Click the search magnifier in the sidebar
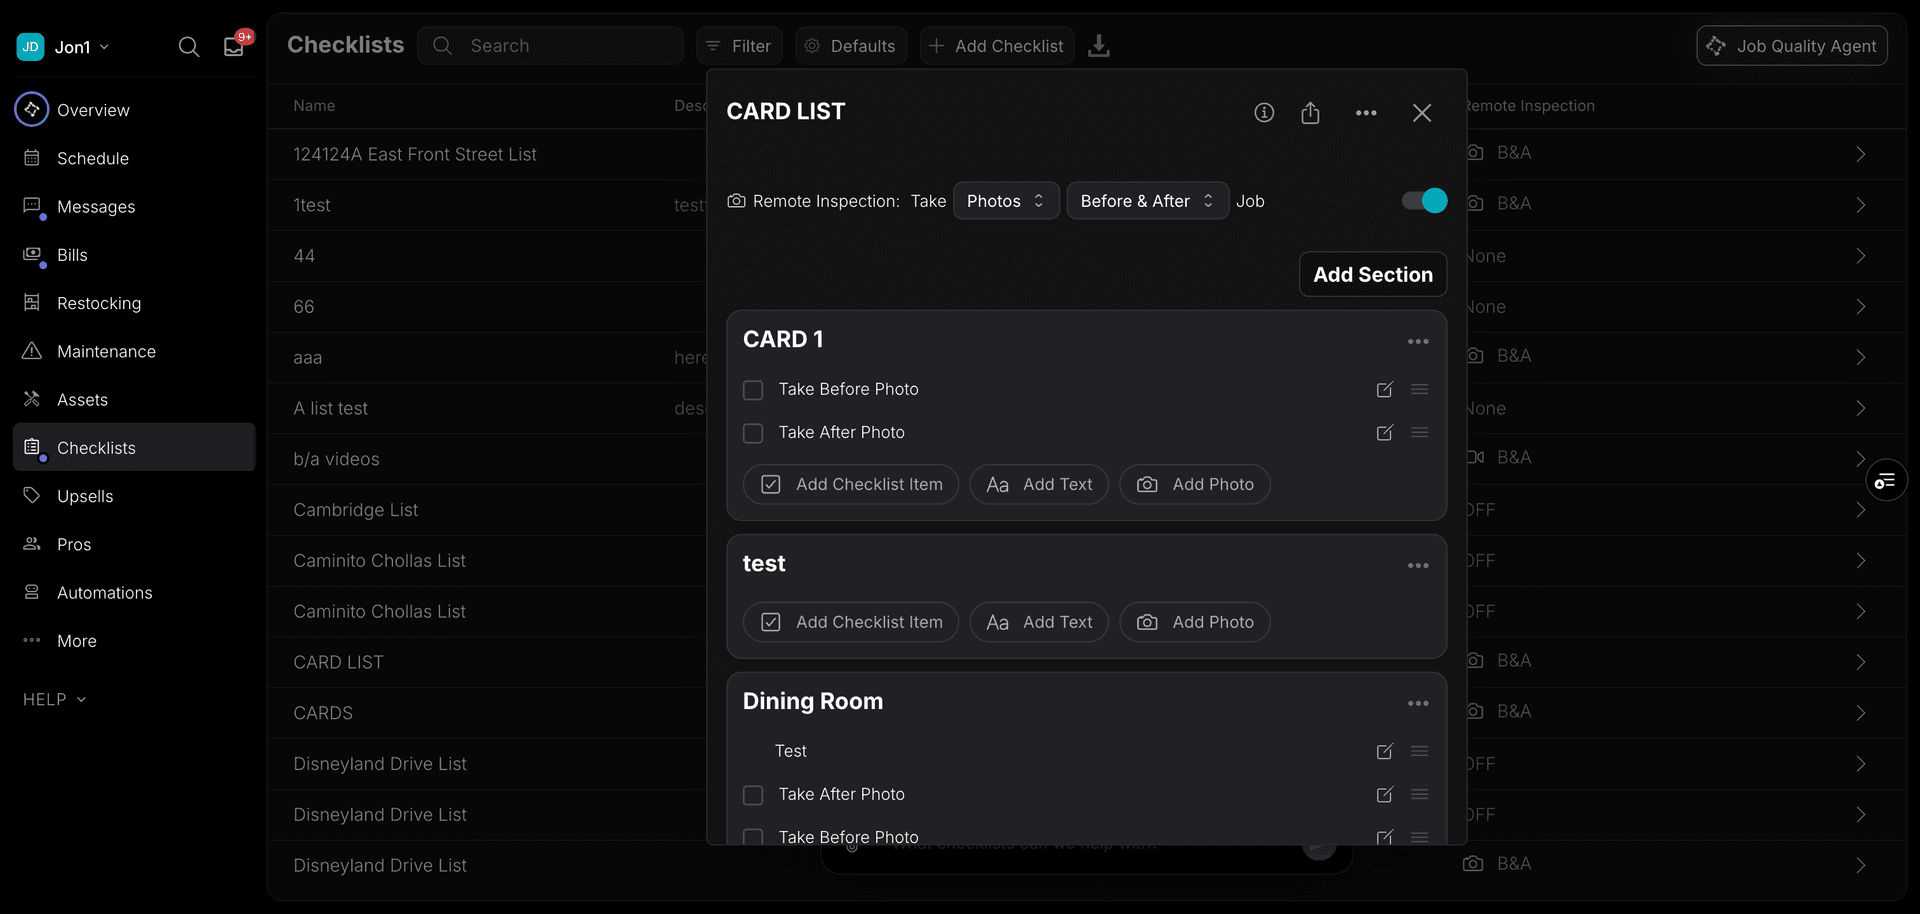1920x914 pixels. pyautogui.click(x=189, y=46)
